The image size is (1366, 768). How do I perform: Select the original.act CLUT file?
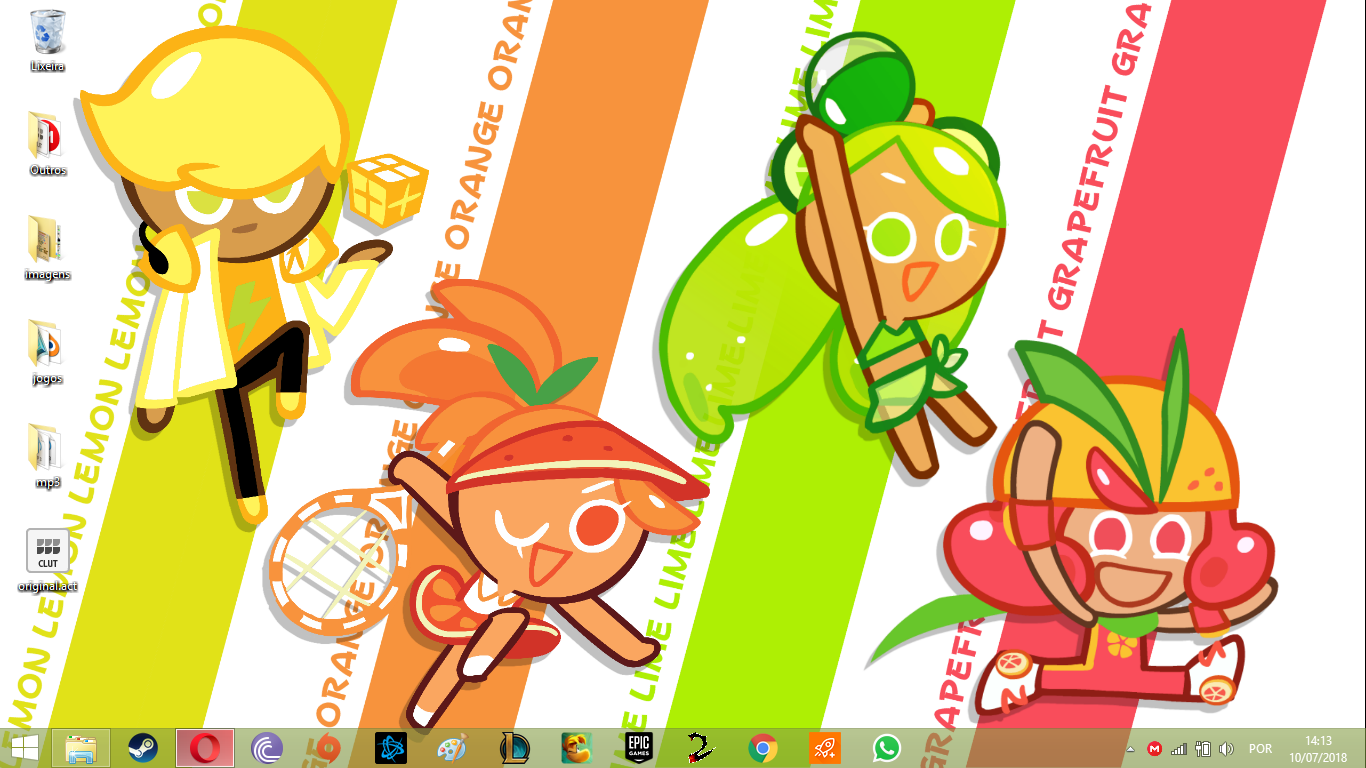[x=47, y=560]
